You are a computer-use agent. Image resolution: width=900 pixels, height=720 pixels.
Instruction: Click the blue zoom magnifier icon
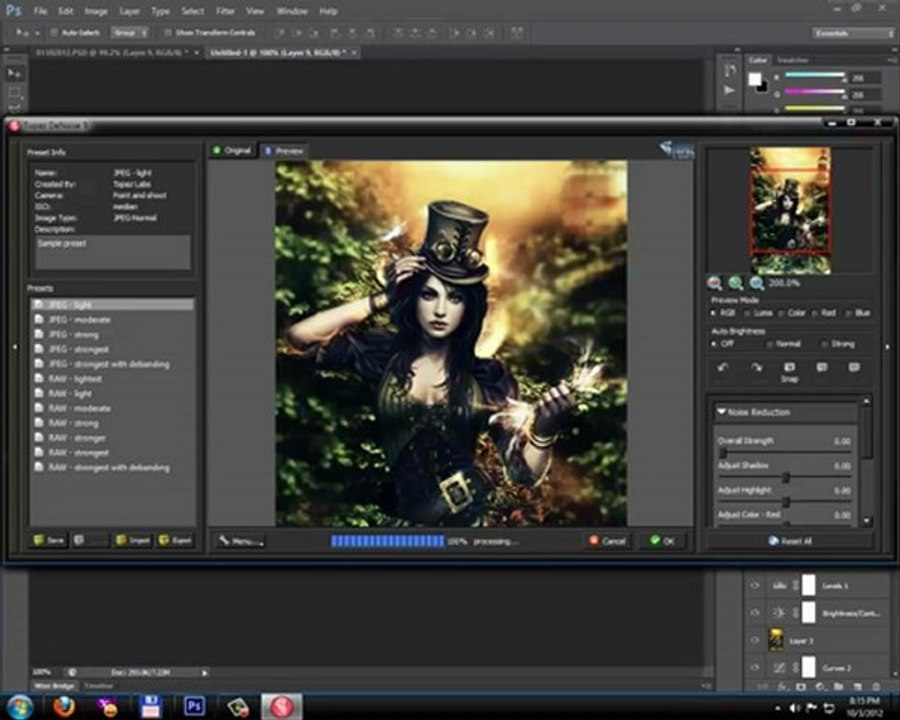(757, 283)
